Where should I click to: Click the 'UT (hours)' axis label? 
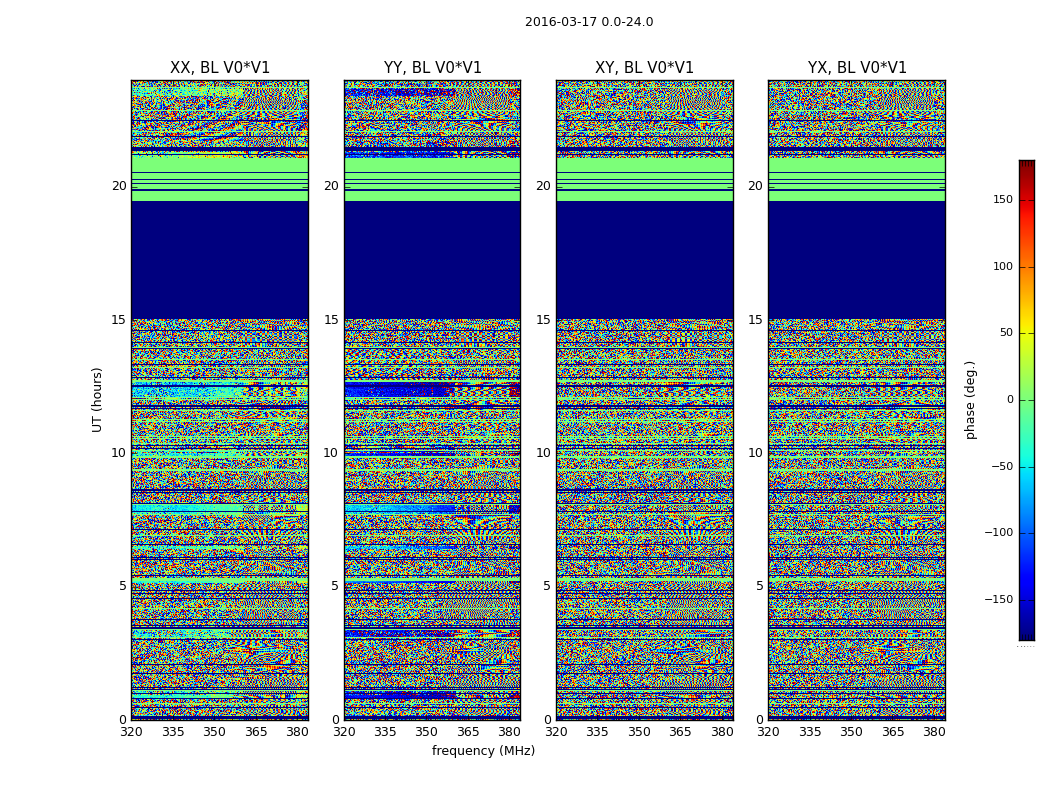click(97, 400)
